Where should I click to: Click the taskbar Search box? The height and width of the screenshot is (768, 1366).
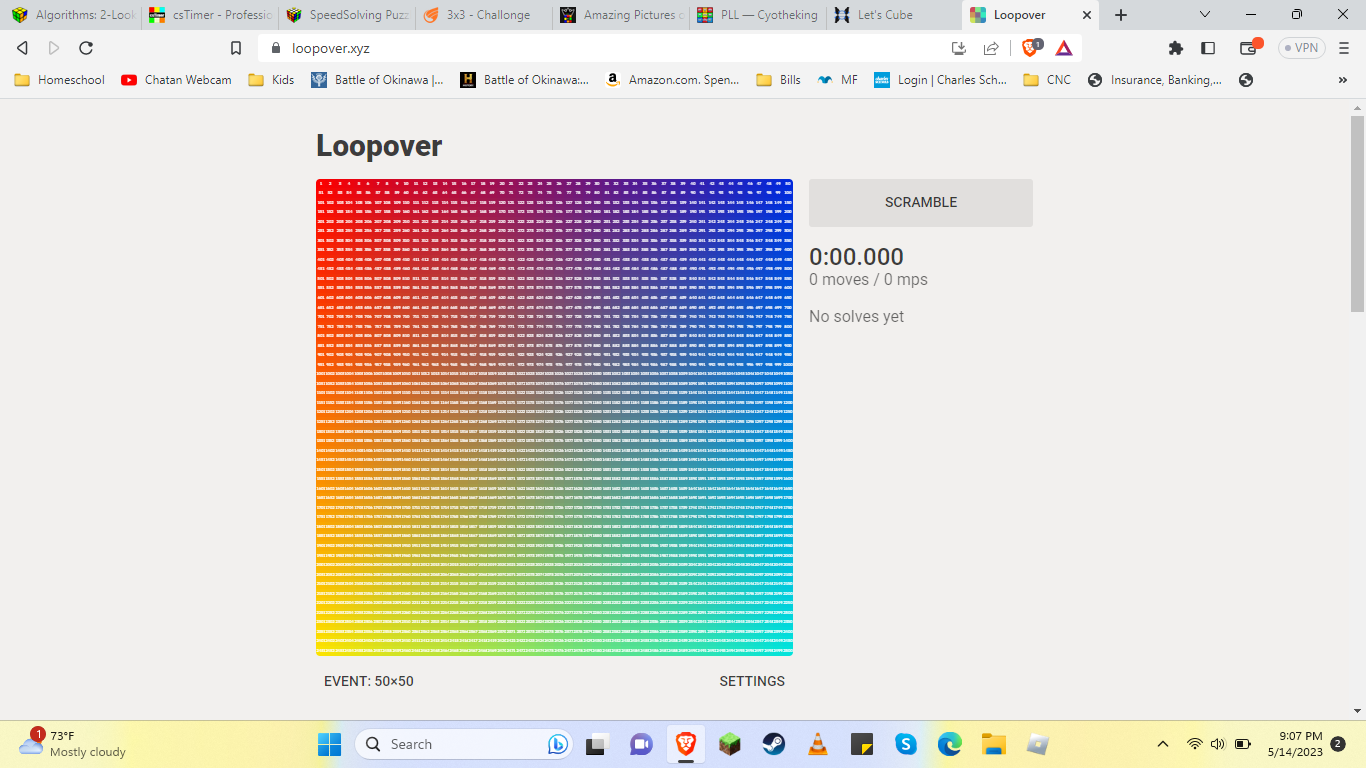(463, 744)
